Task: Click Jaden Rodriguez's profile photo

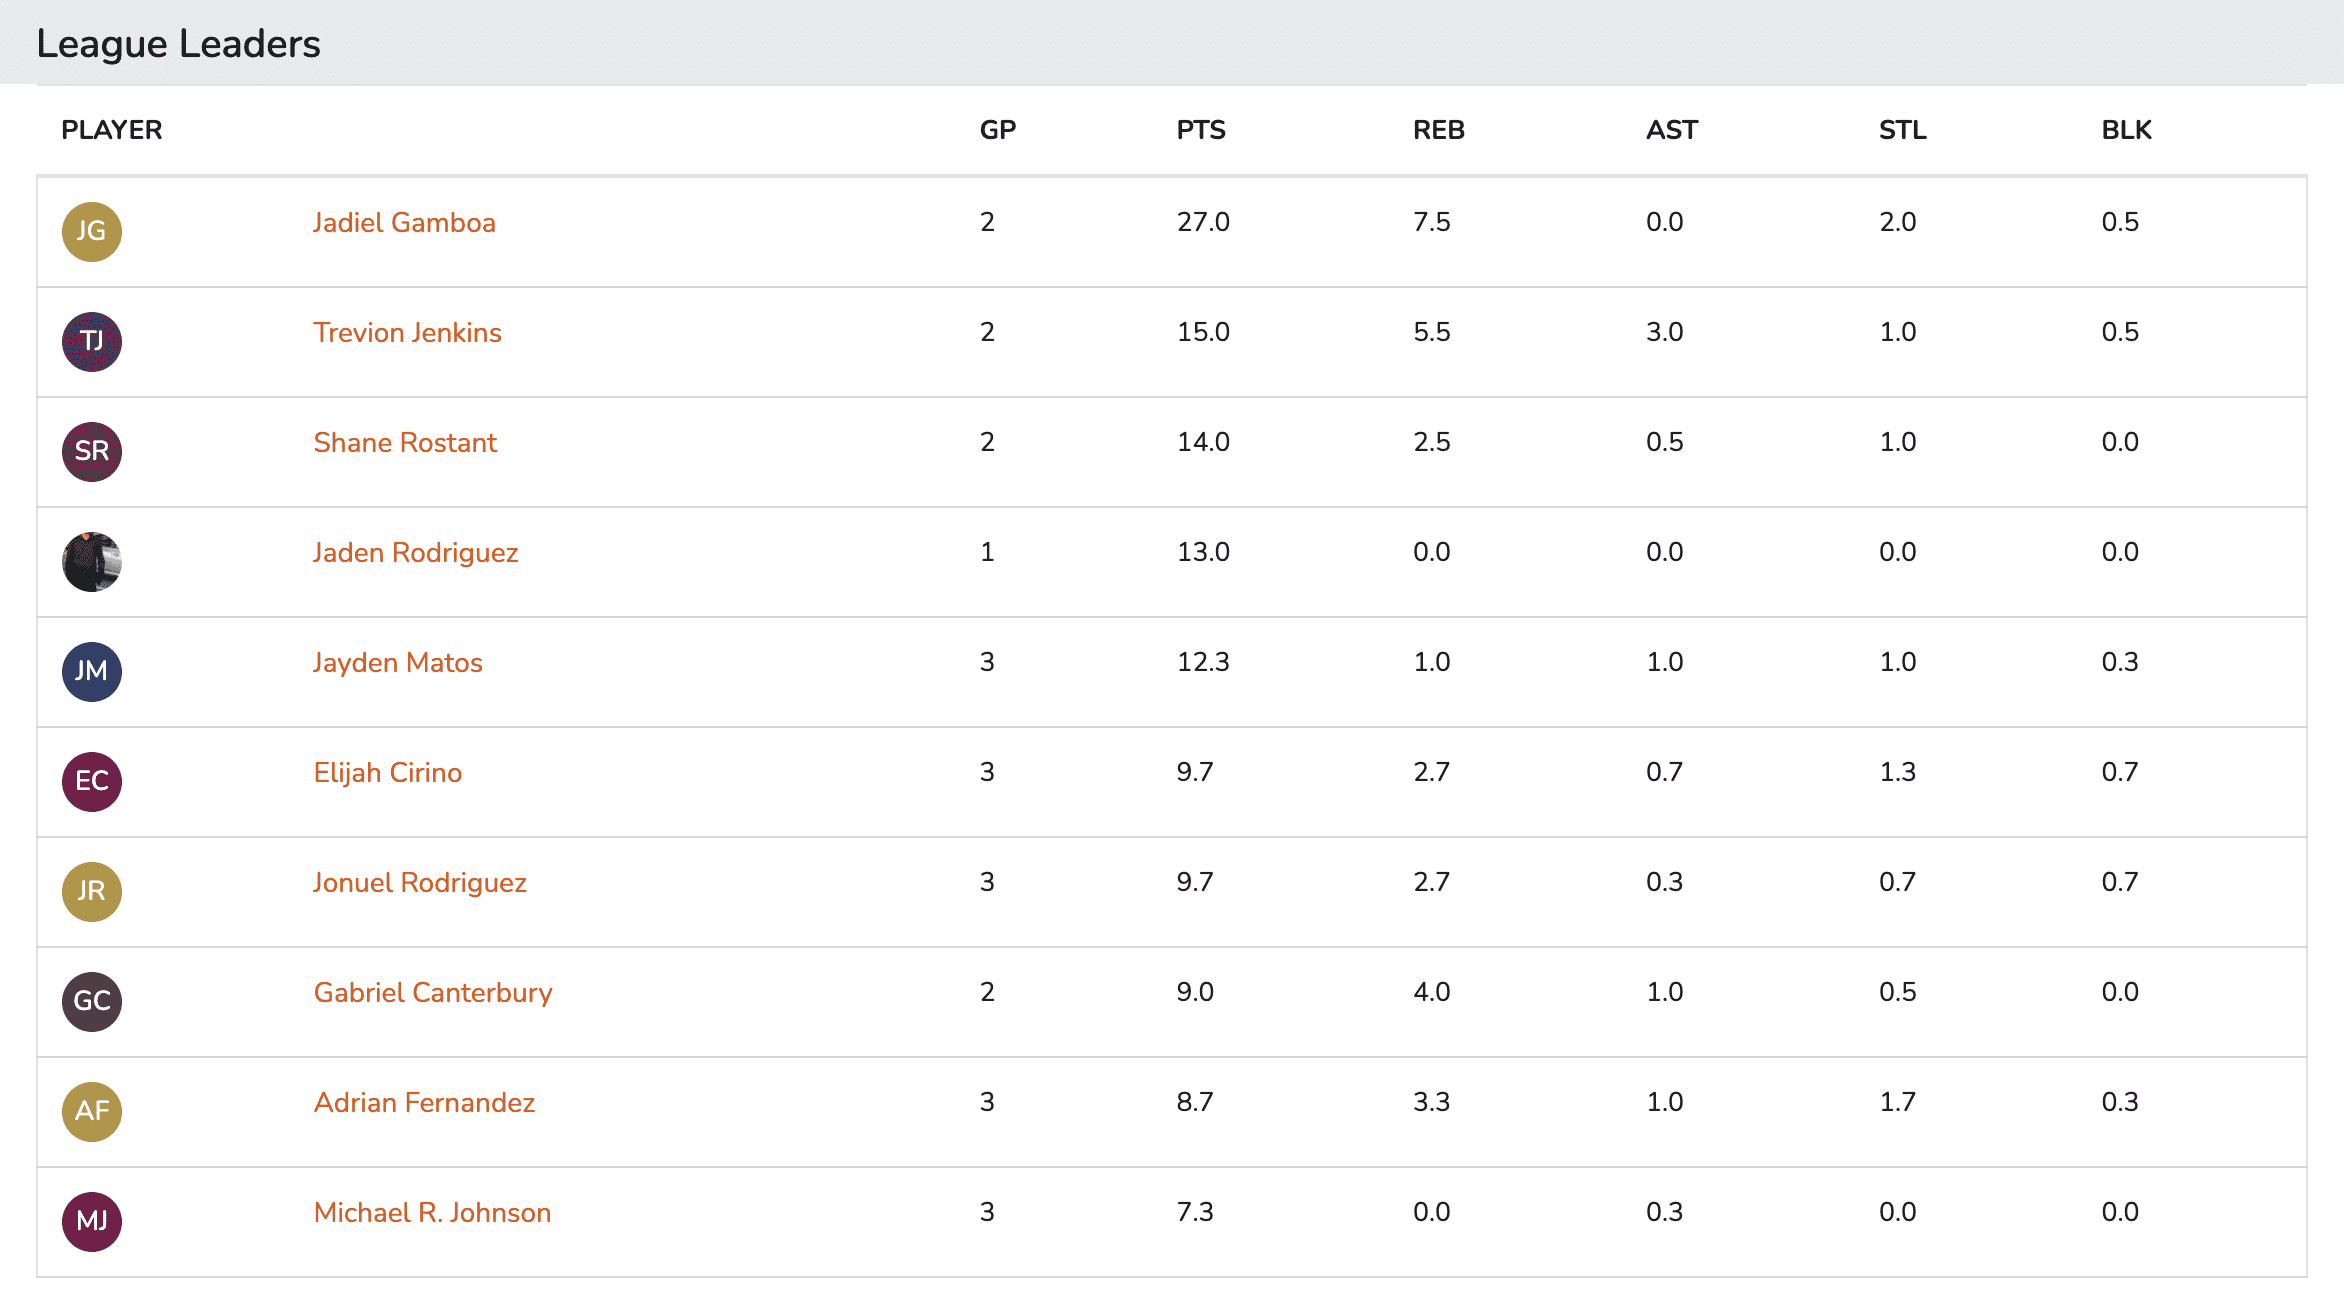Action: (92, 562)
